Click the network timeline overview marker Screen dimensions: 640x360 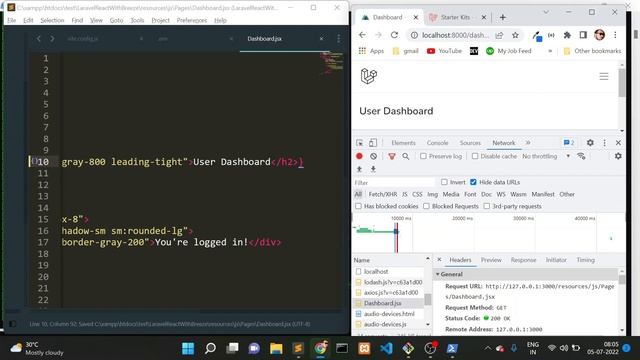[396, 232]
